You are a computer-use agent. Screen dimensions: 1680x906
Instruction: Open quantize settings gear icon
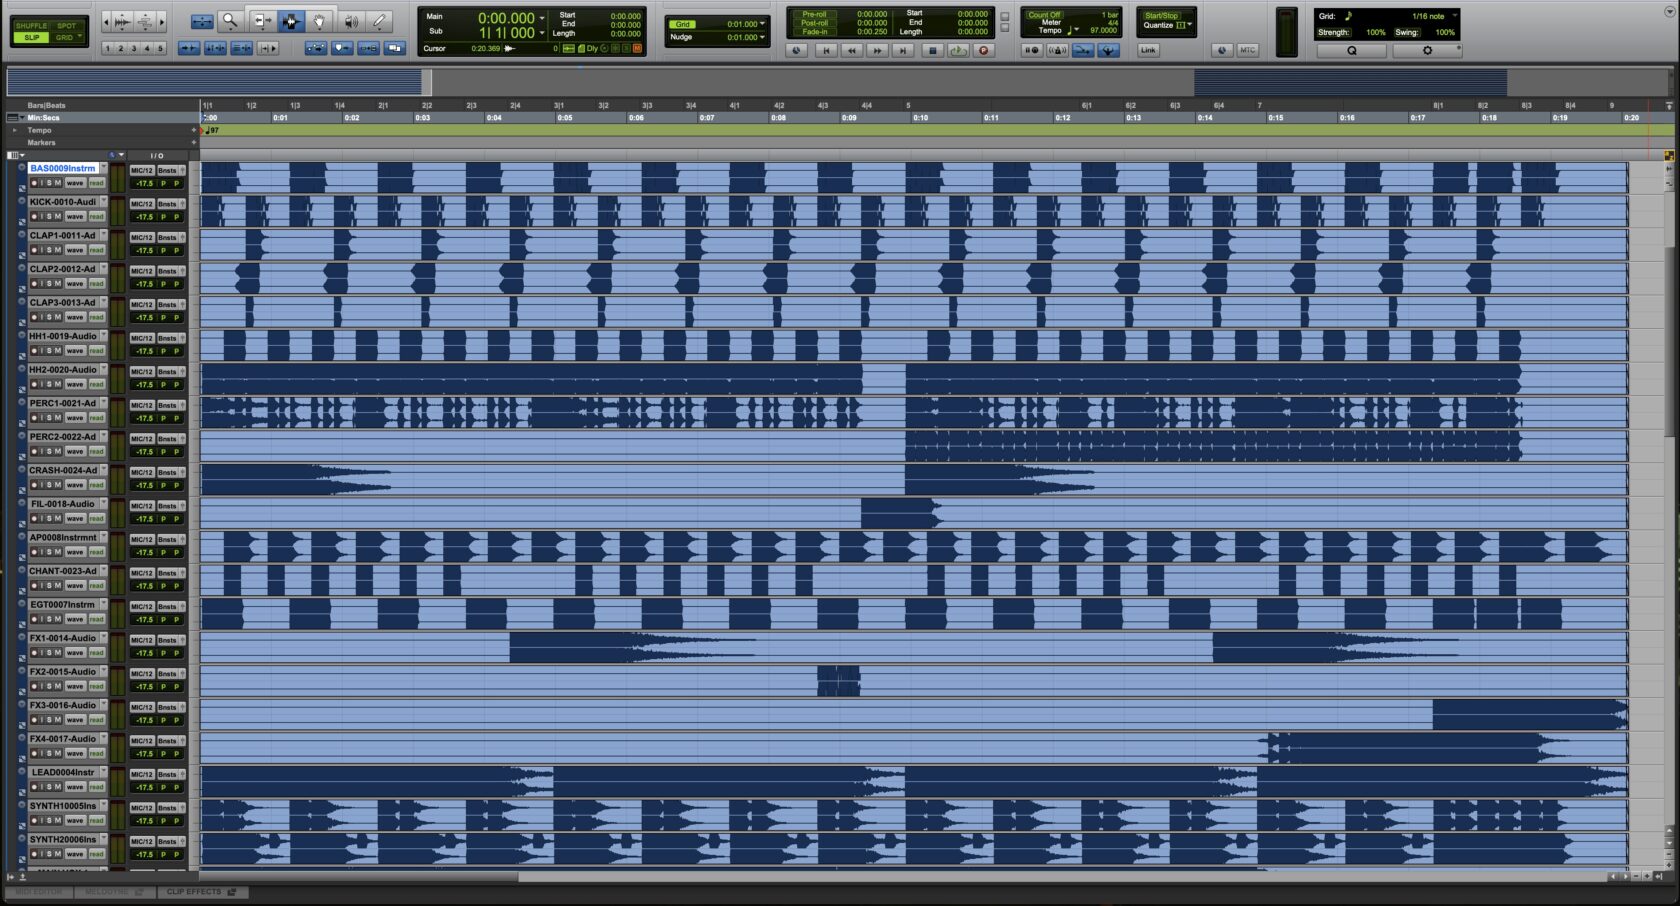[x=1426, y=50]
